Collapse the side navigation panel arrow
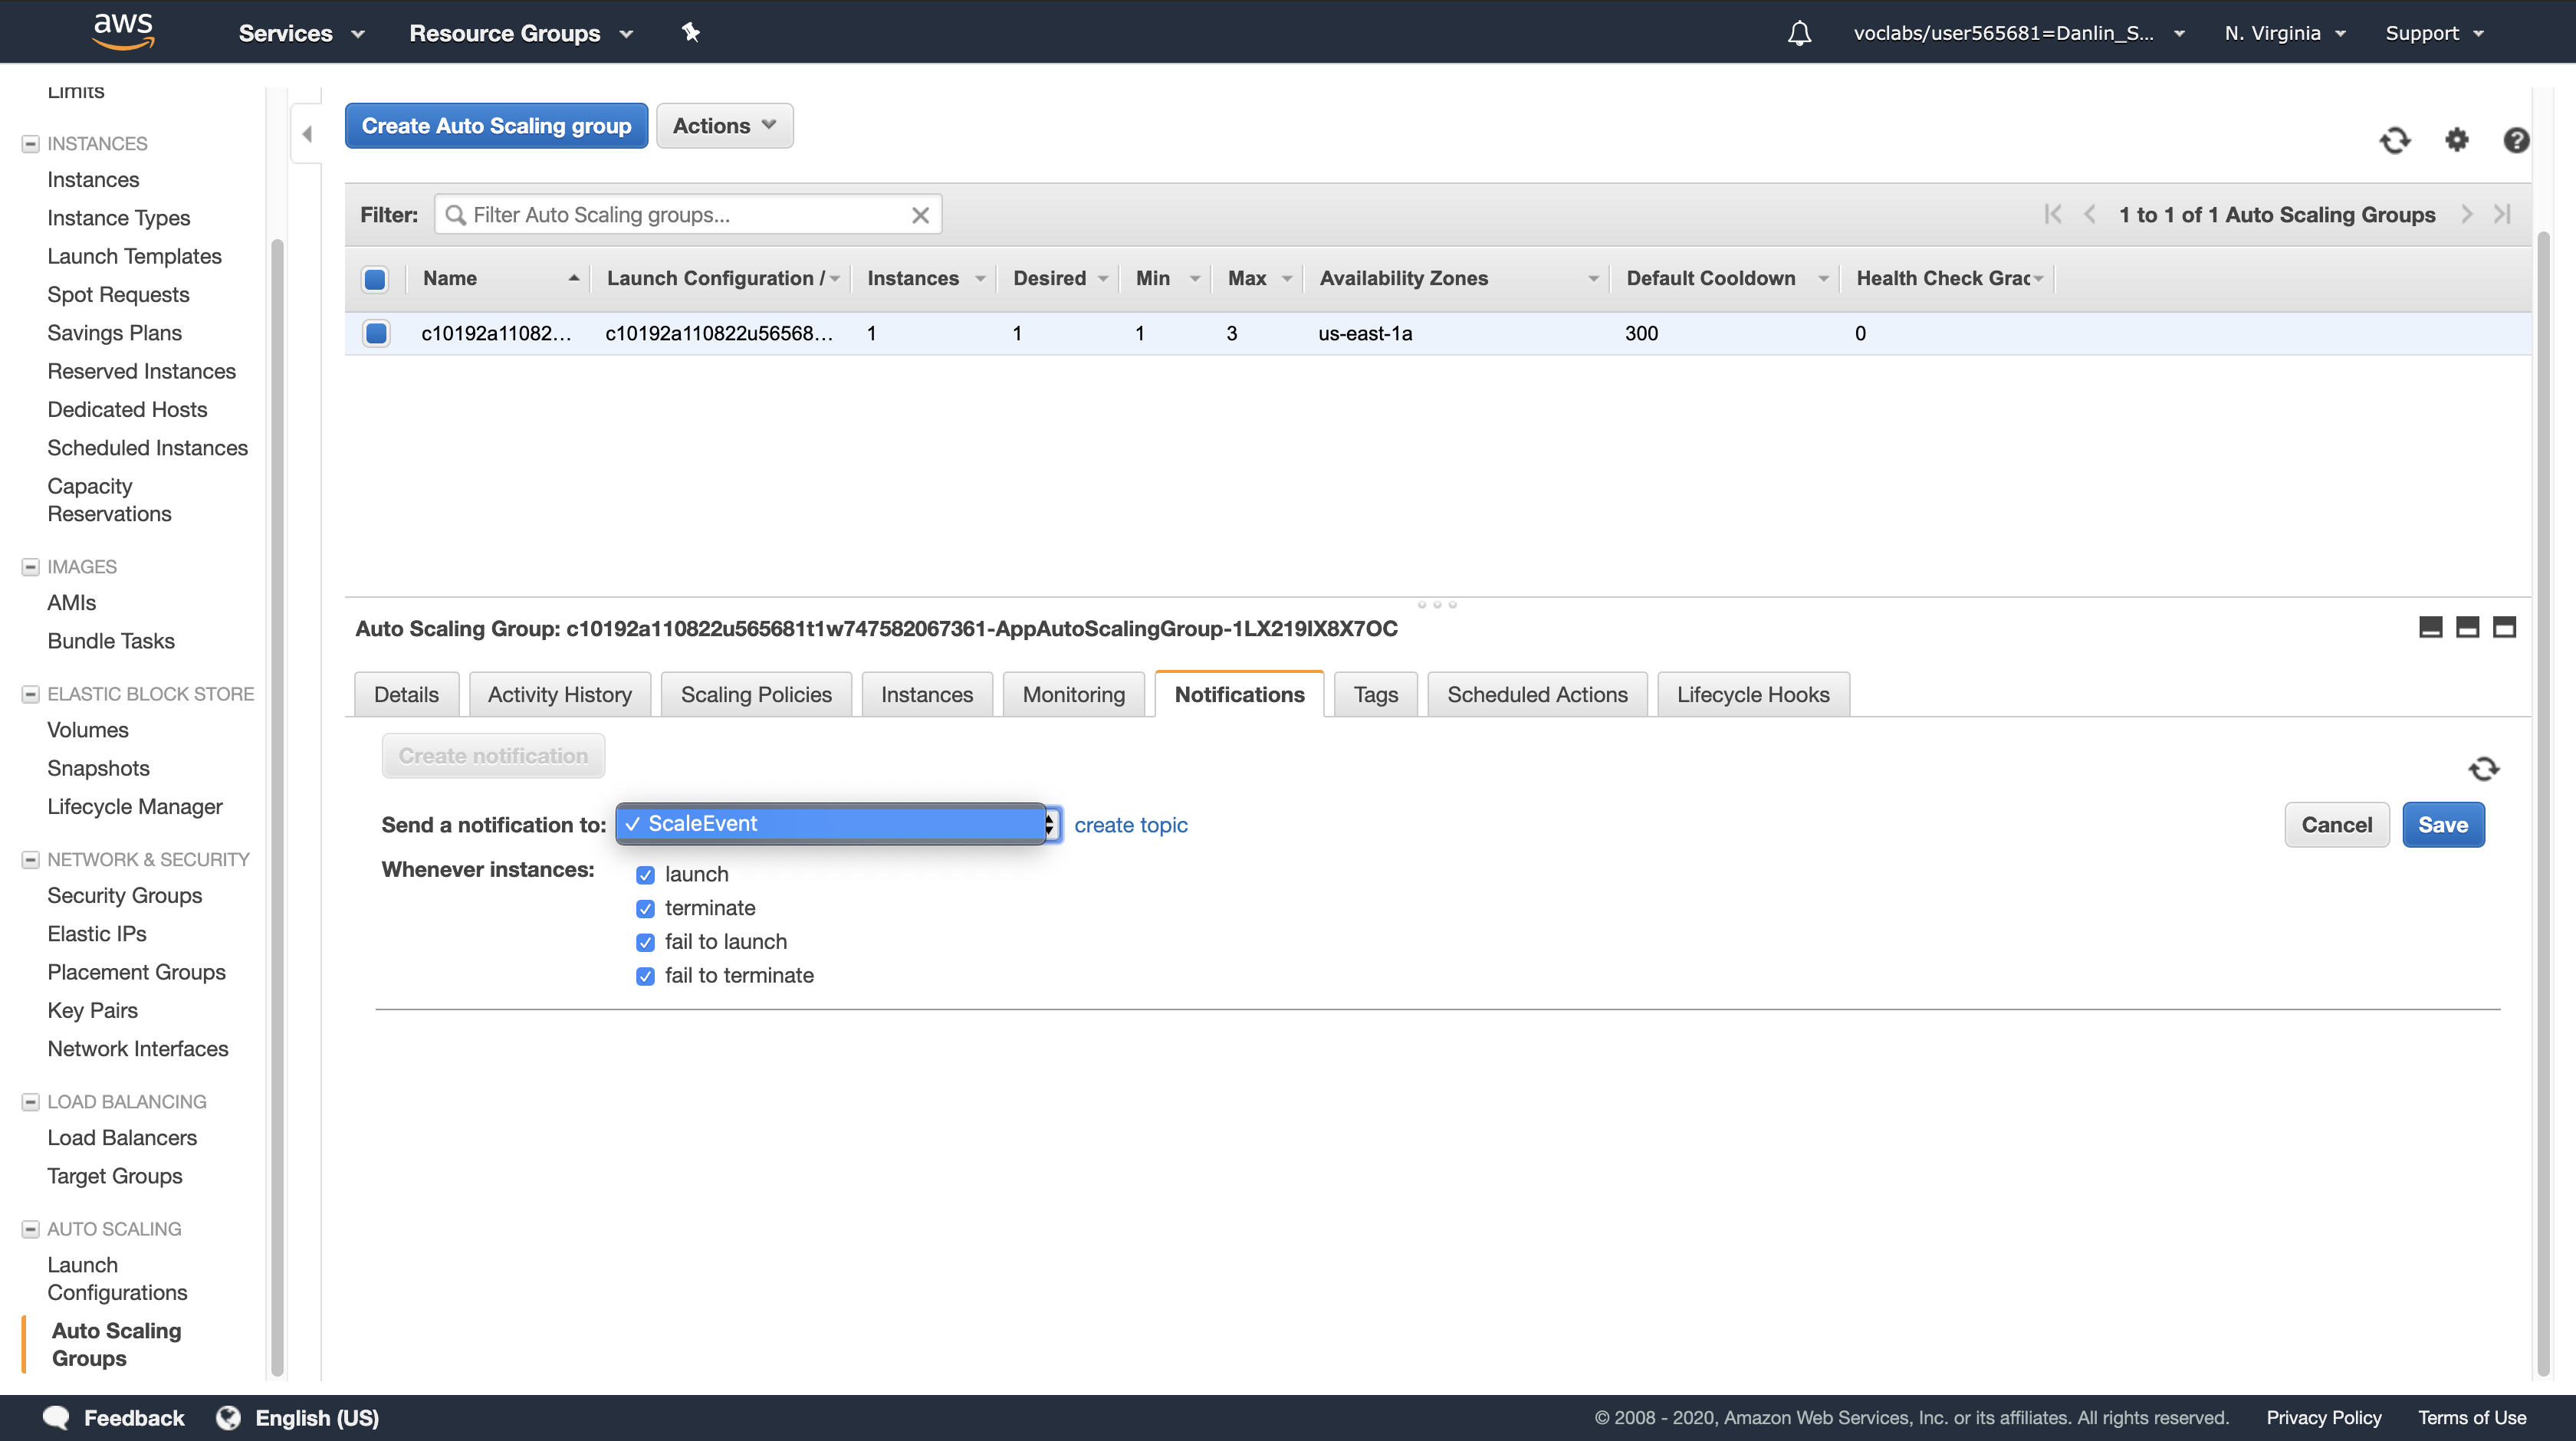Viewport: 2576px width, 1441px height. (307, 134)
